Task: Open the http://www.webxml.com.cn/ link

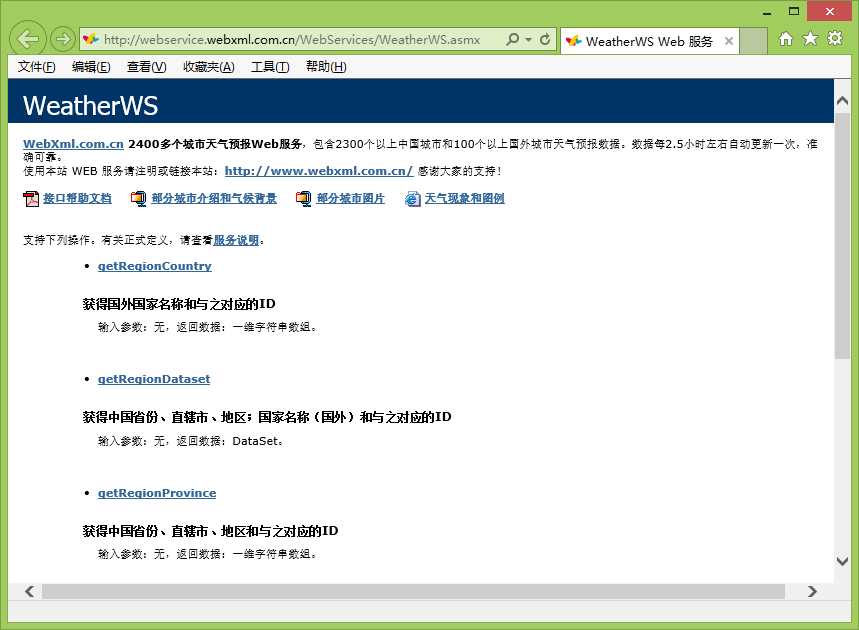Action: (319, 171)
